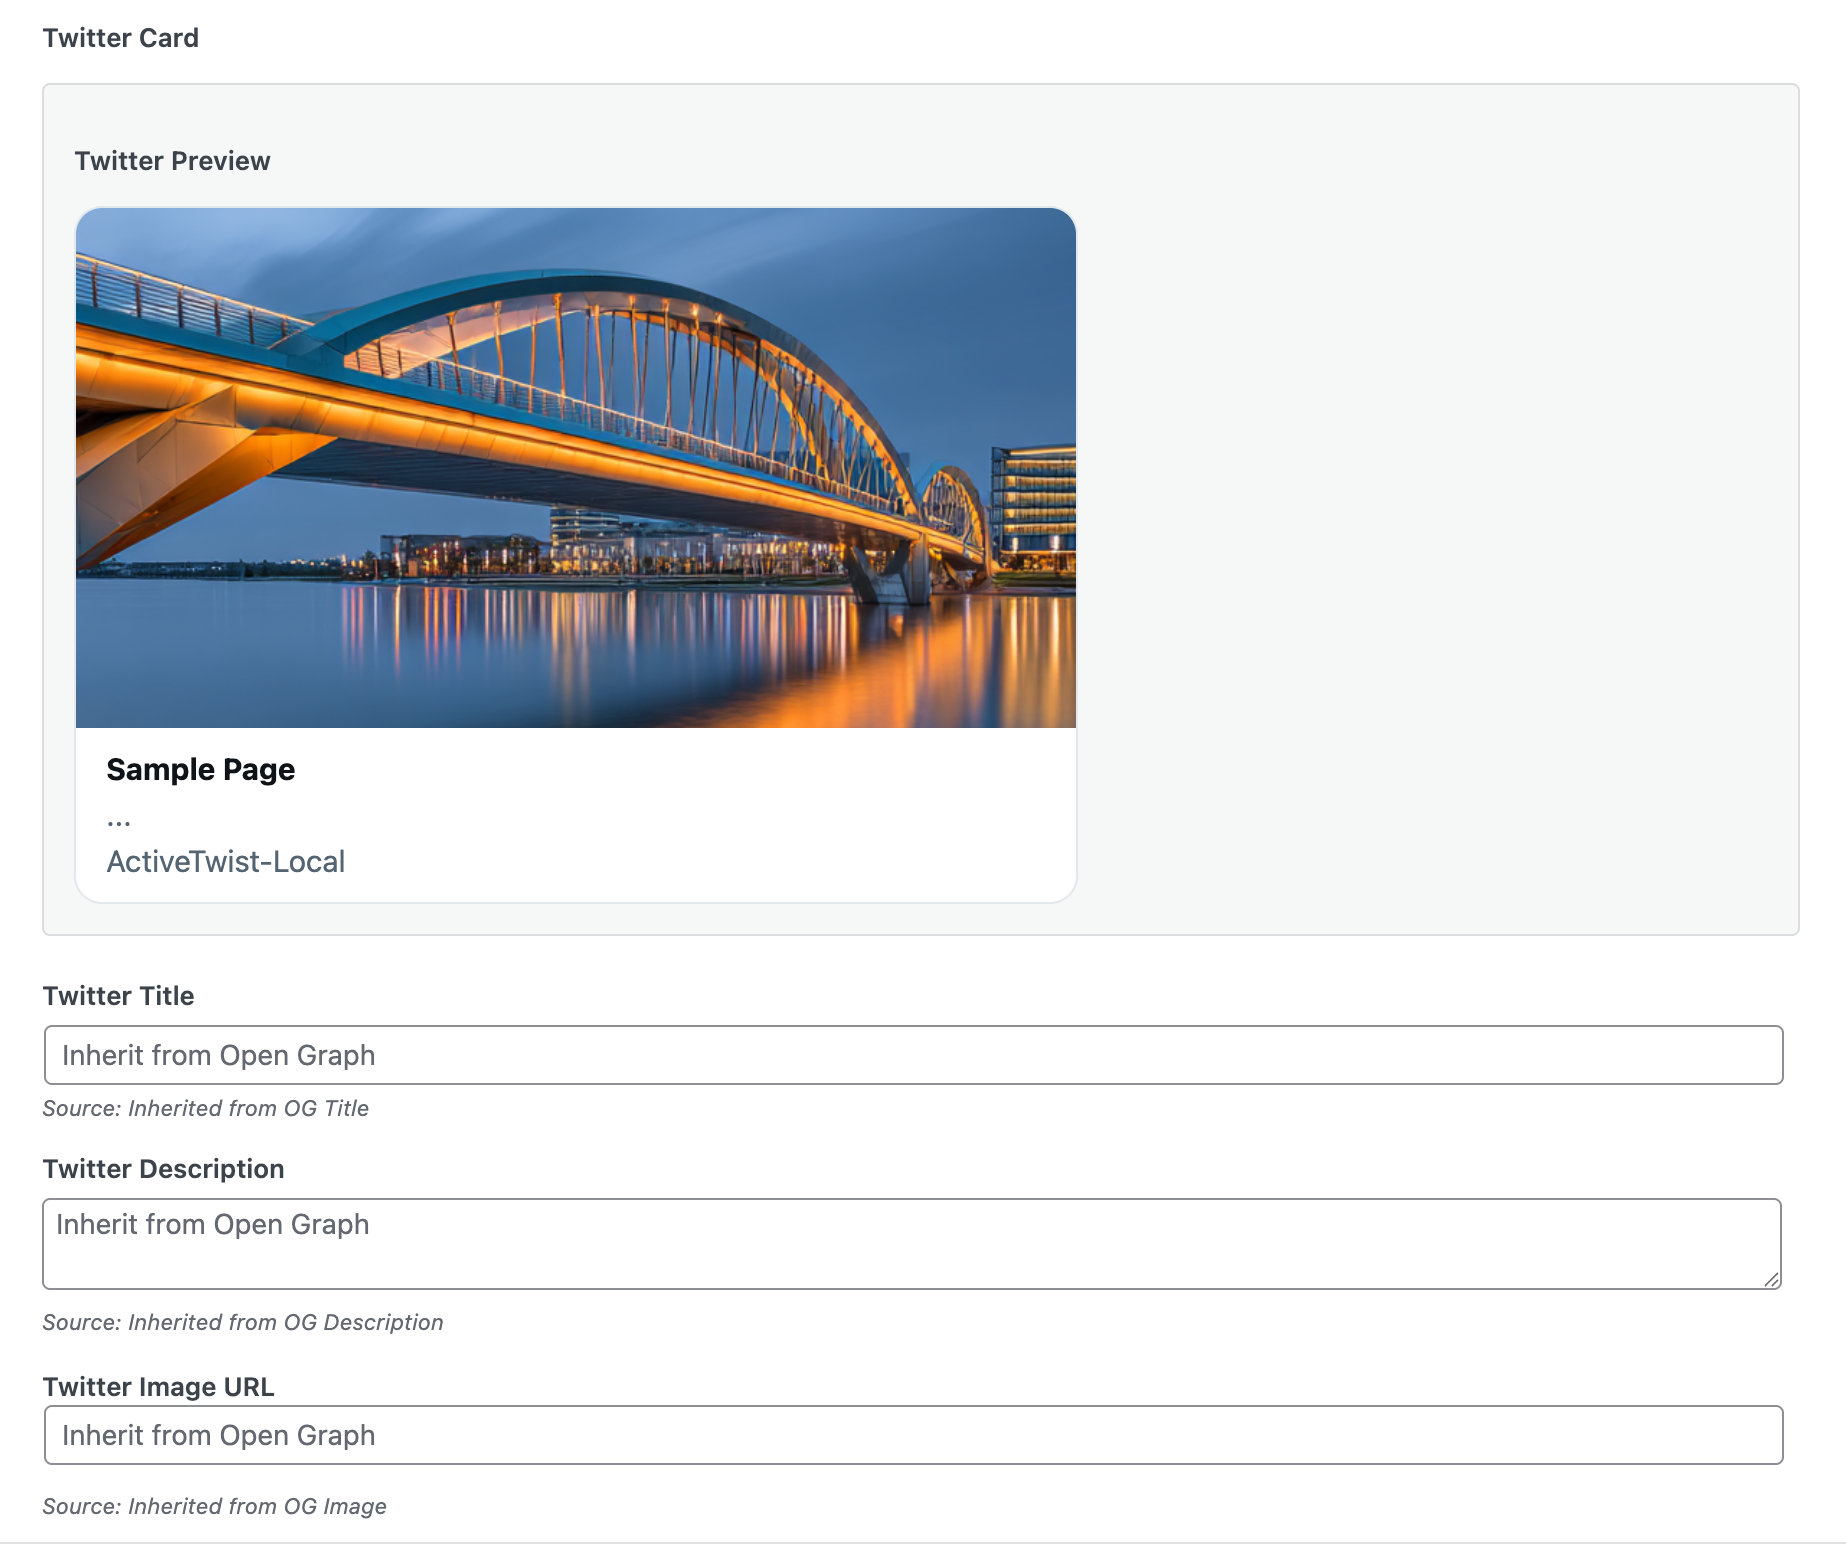Click the 'Inherited from OG Title' source note

(205, 1108)
